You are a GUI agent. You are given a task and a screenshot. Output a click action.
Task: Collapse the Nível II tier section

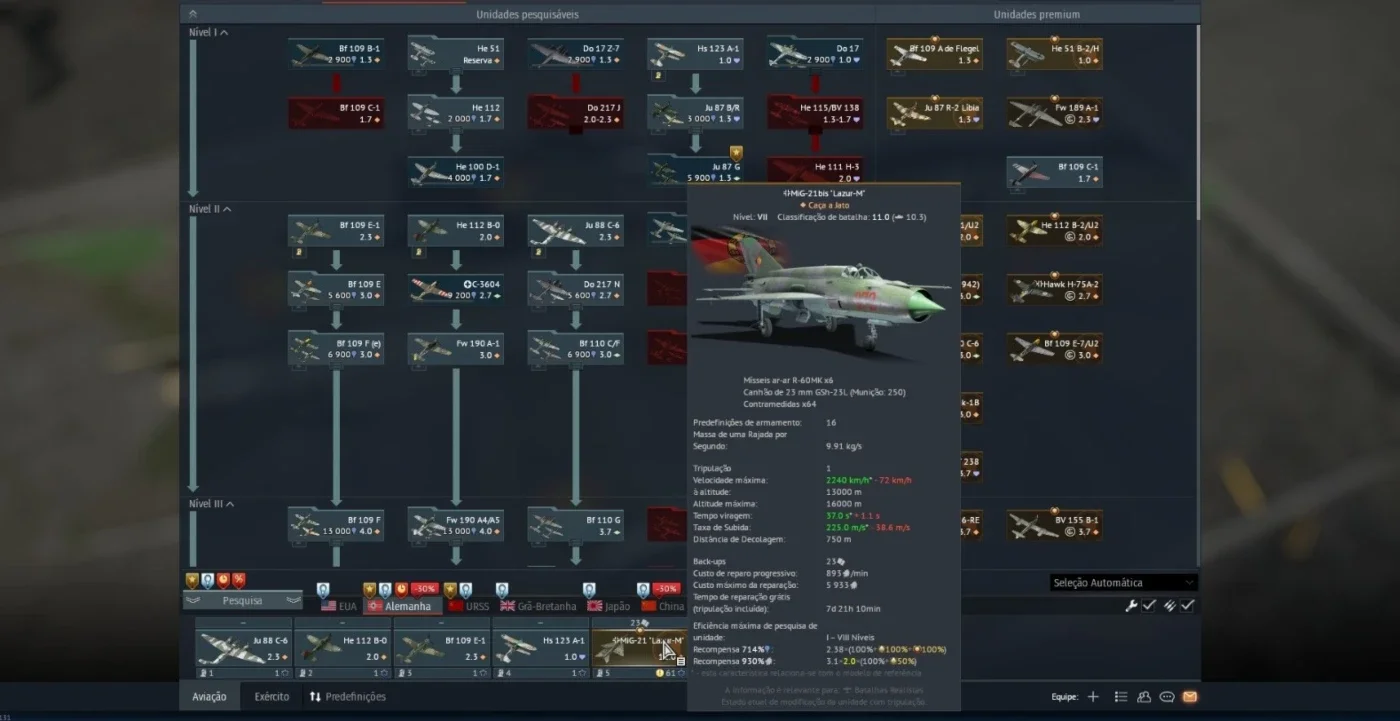210,209
